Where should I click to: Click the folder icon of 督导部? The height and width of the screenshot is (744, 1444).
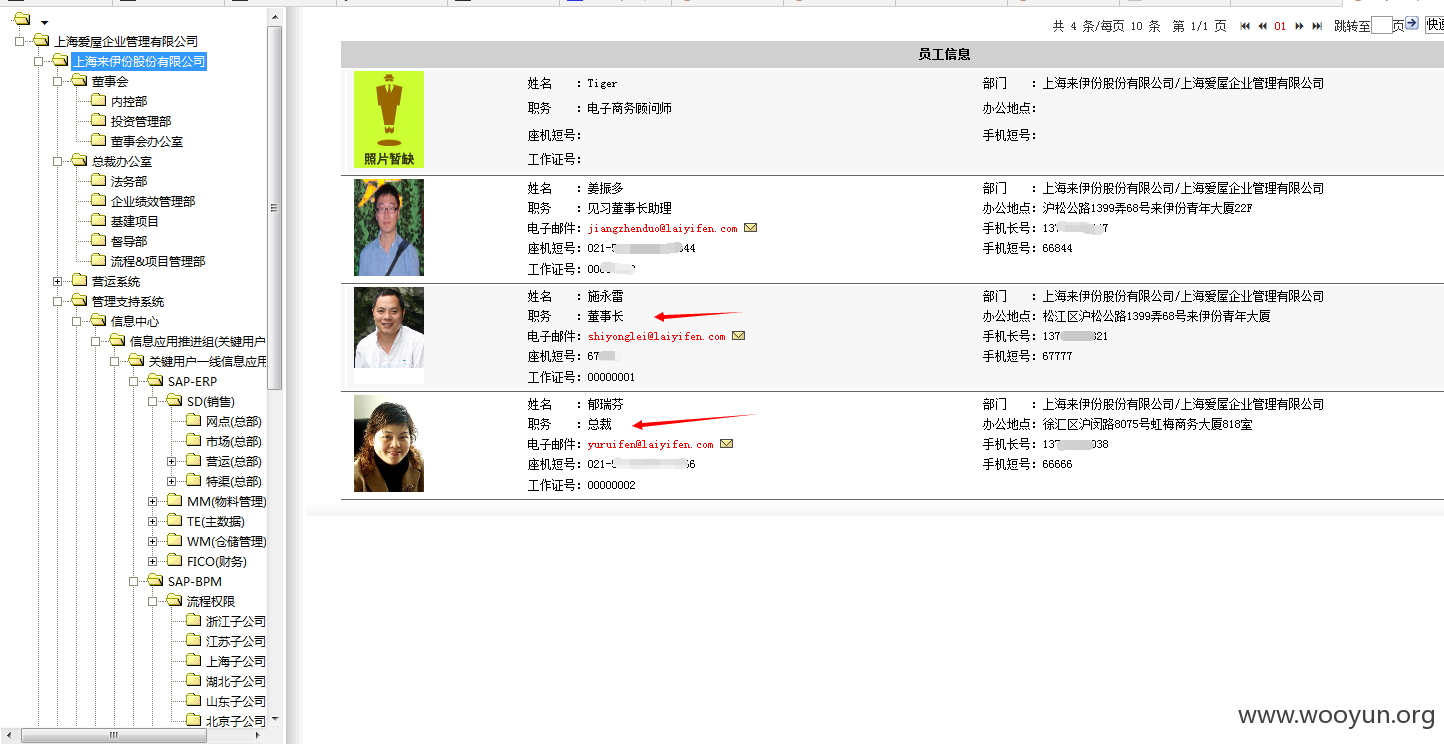(98, 240)
